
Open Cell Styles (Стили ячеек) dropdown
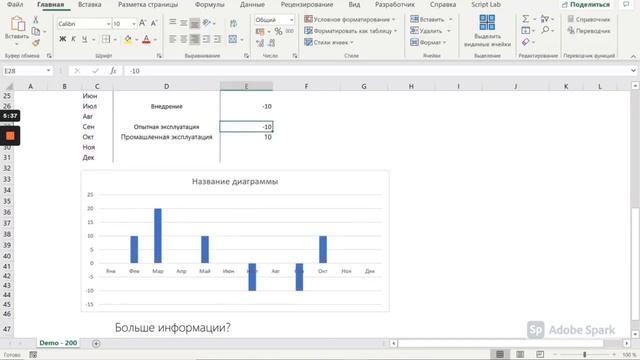(329, 42)
